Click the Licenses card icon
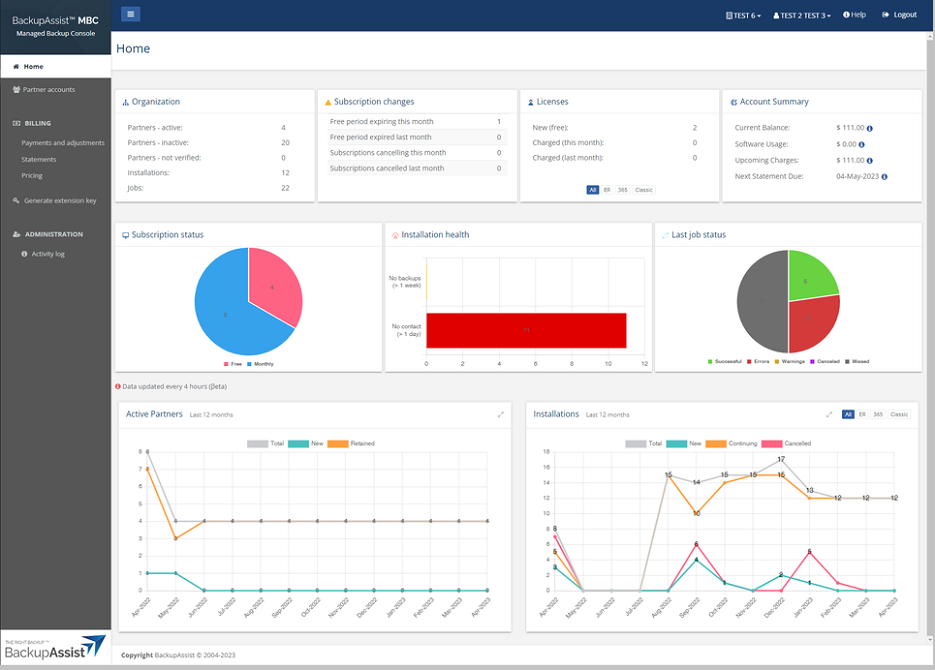The width and height of the screenshot is (935, 670). 531,103
